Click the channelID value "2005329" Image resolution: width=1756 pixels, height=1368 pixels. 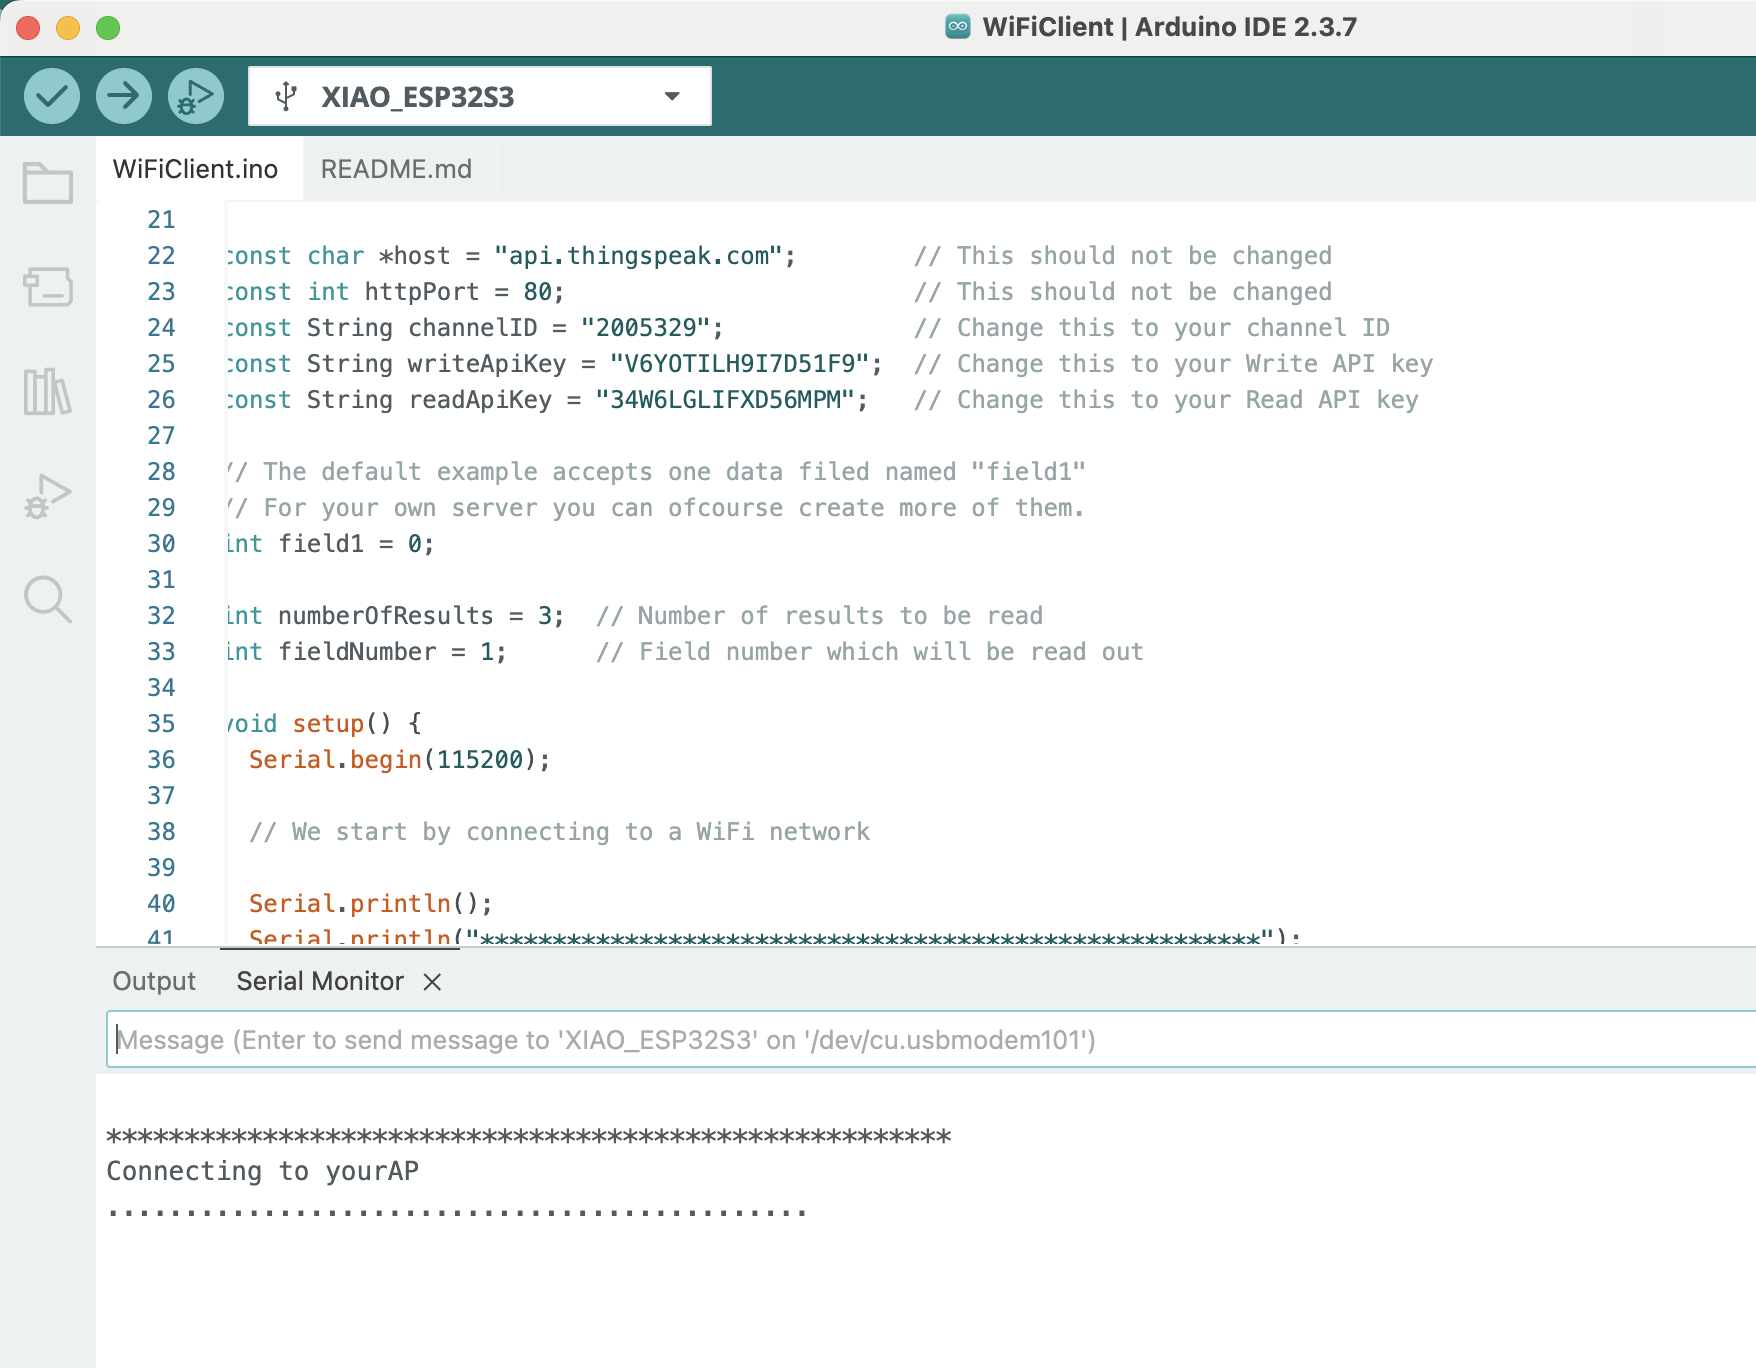645,328
